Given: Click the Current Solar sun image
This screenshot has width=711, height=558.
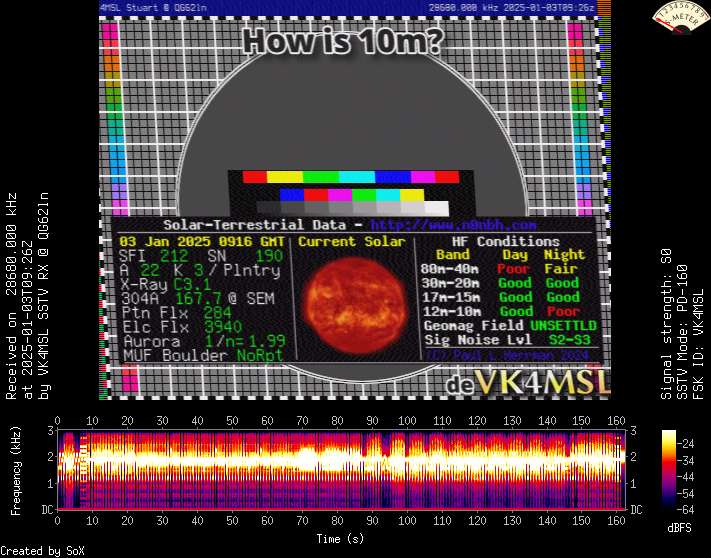Looking at the screenshot, I should point(350,299).
